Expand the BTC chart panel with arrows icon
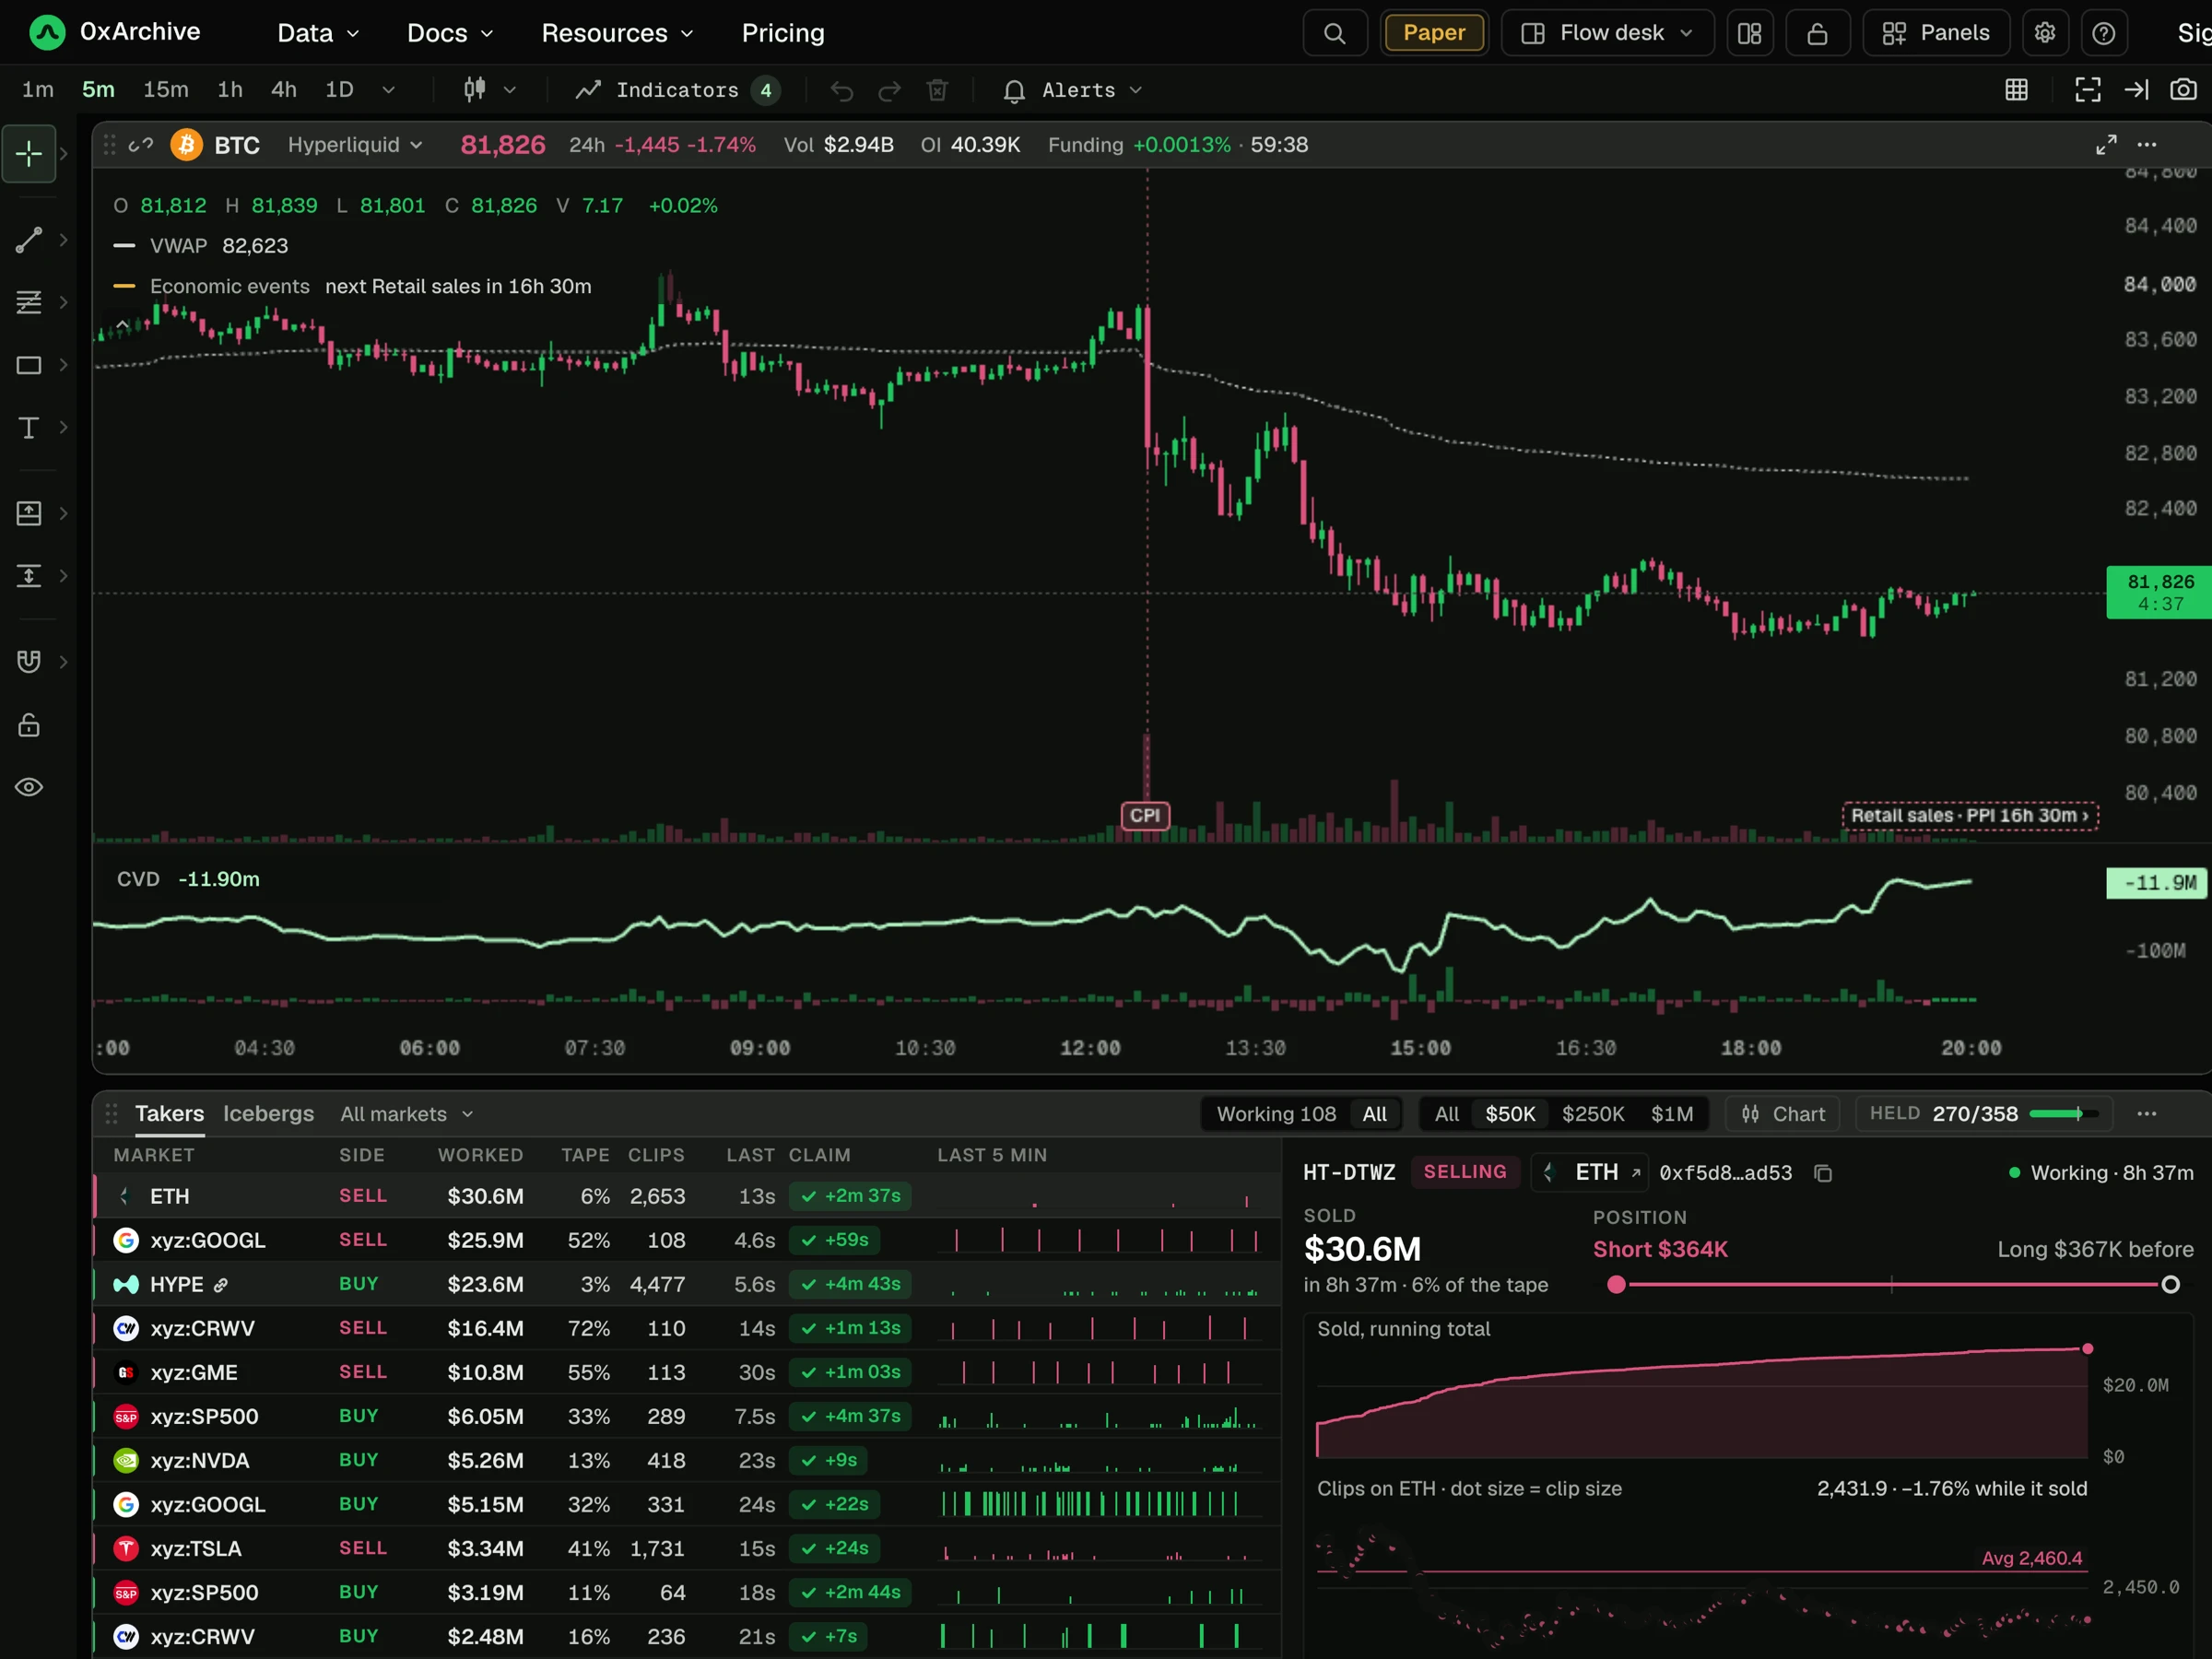 [x=2106, y=145]
